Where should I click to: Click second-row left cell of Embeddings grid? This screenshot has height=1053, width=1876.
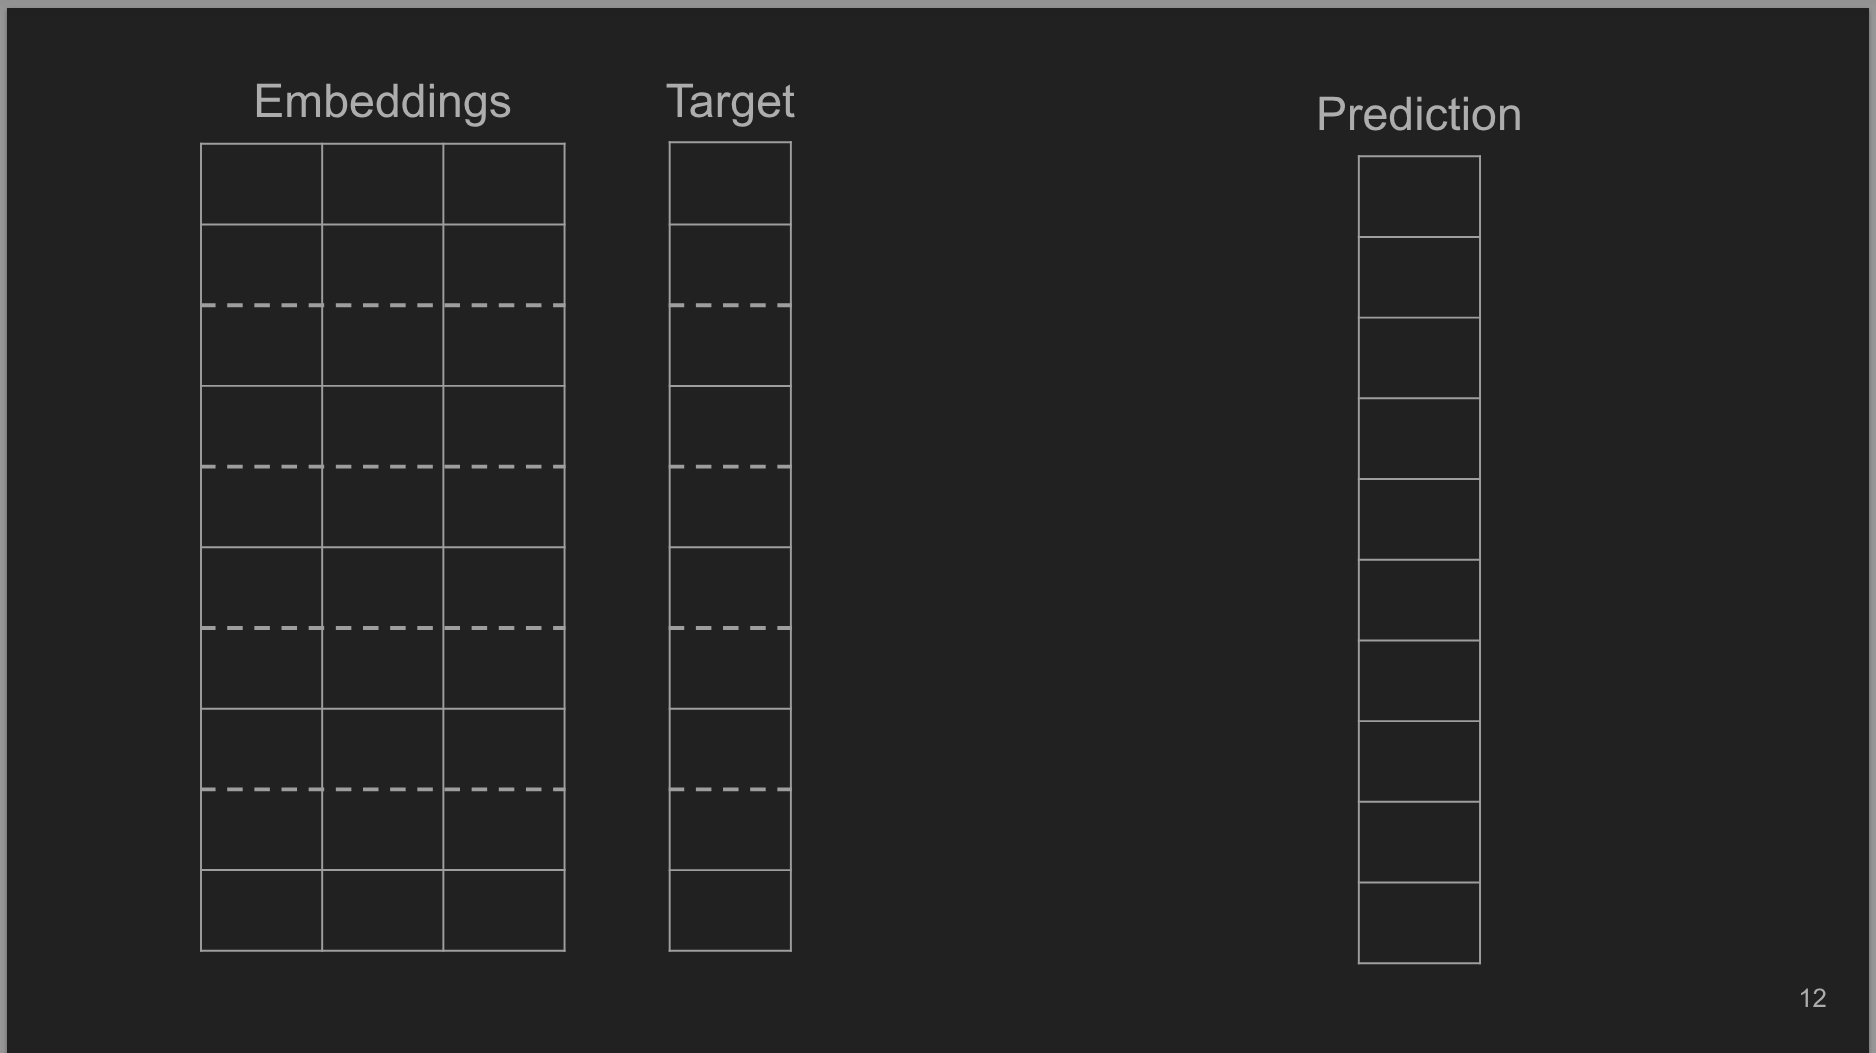point(261,264)
